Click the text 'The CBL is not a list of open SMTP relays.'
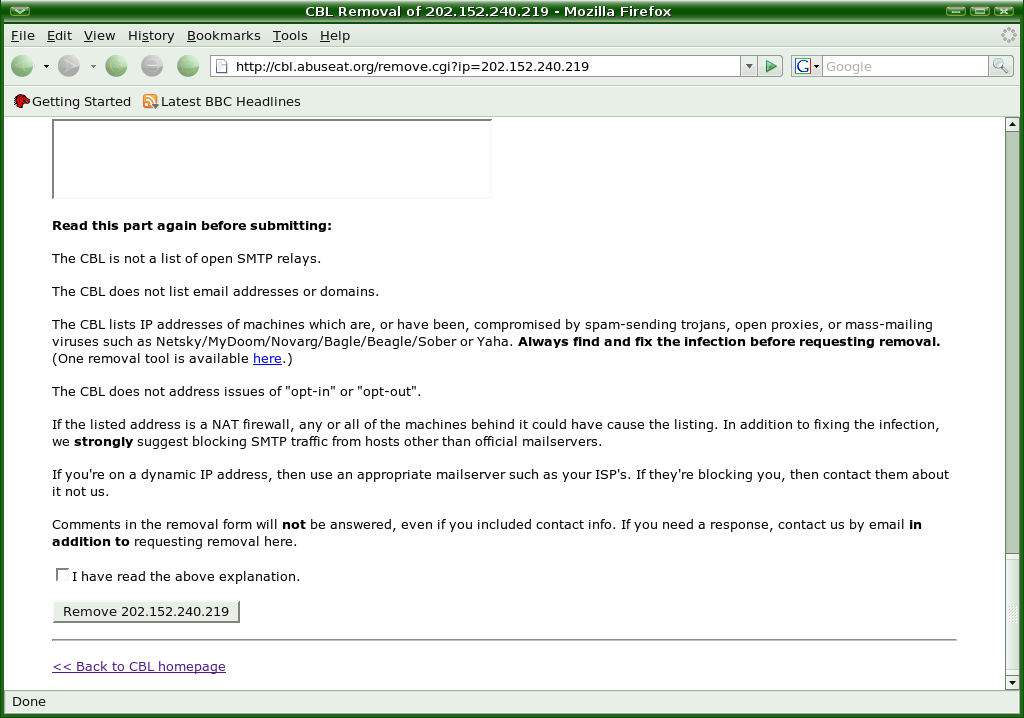The width and height of the screenshot is (1024, 718). (187, 259)
